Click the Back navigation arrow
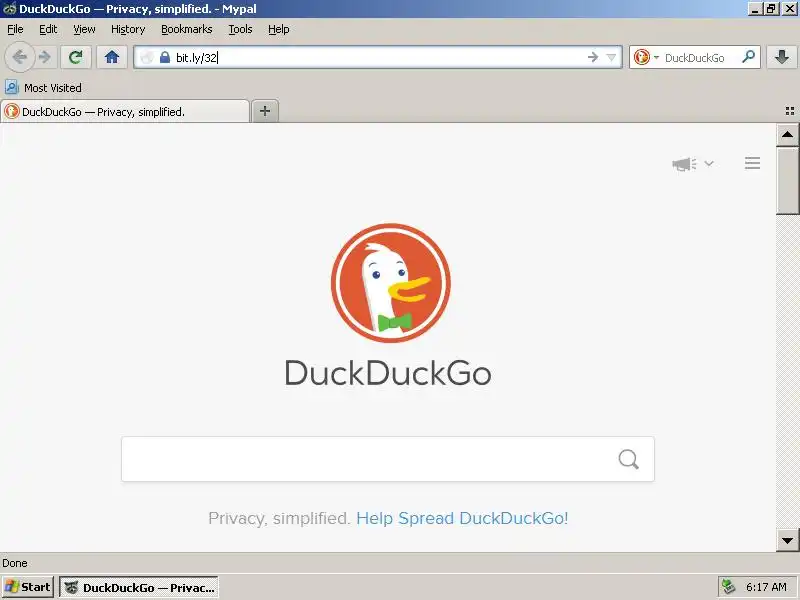Screen dimensions: 800x600 (19, 57)
